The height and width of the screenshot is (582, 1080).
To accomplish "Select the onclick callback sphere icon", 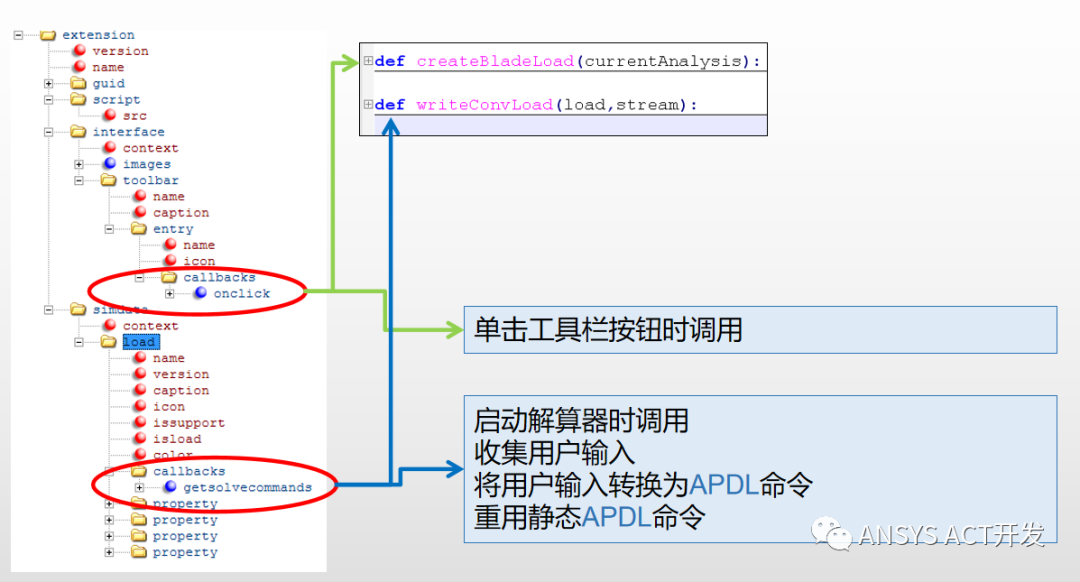I will tap(201, 293).
